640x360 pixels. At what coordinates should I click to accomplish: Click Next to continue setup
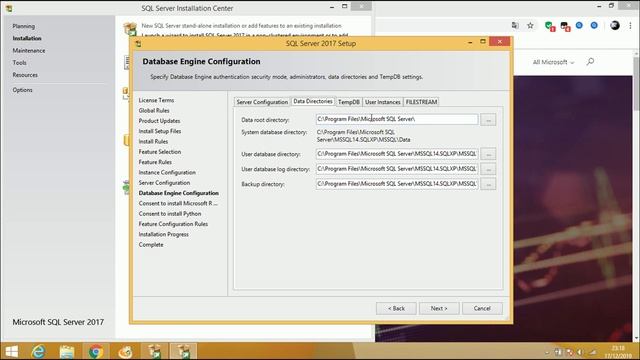click(439, 309)
